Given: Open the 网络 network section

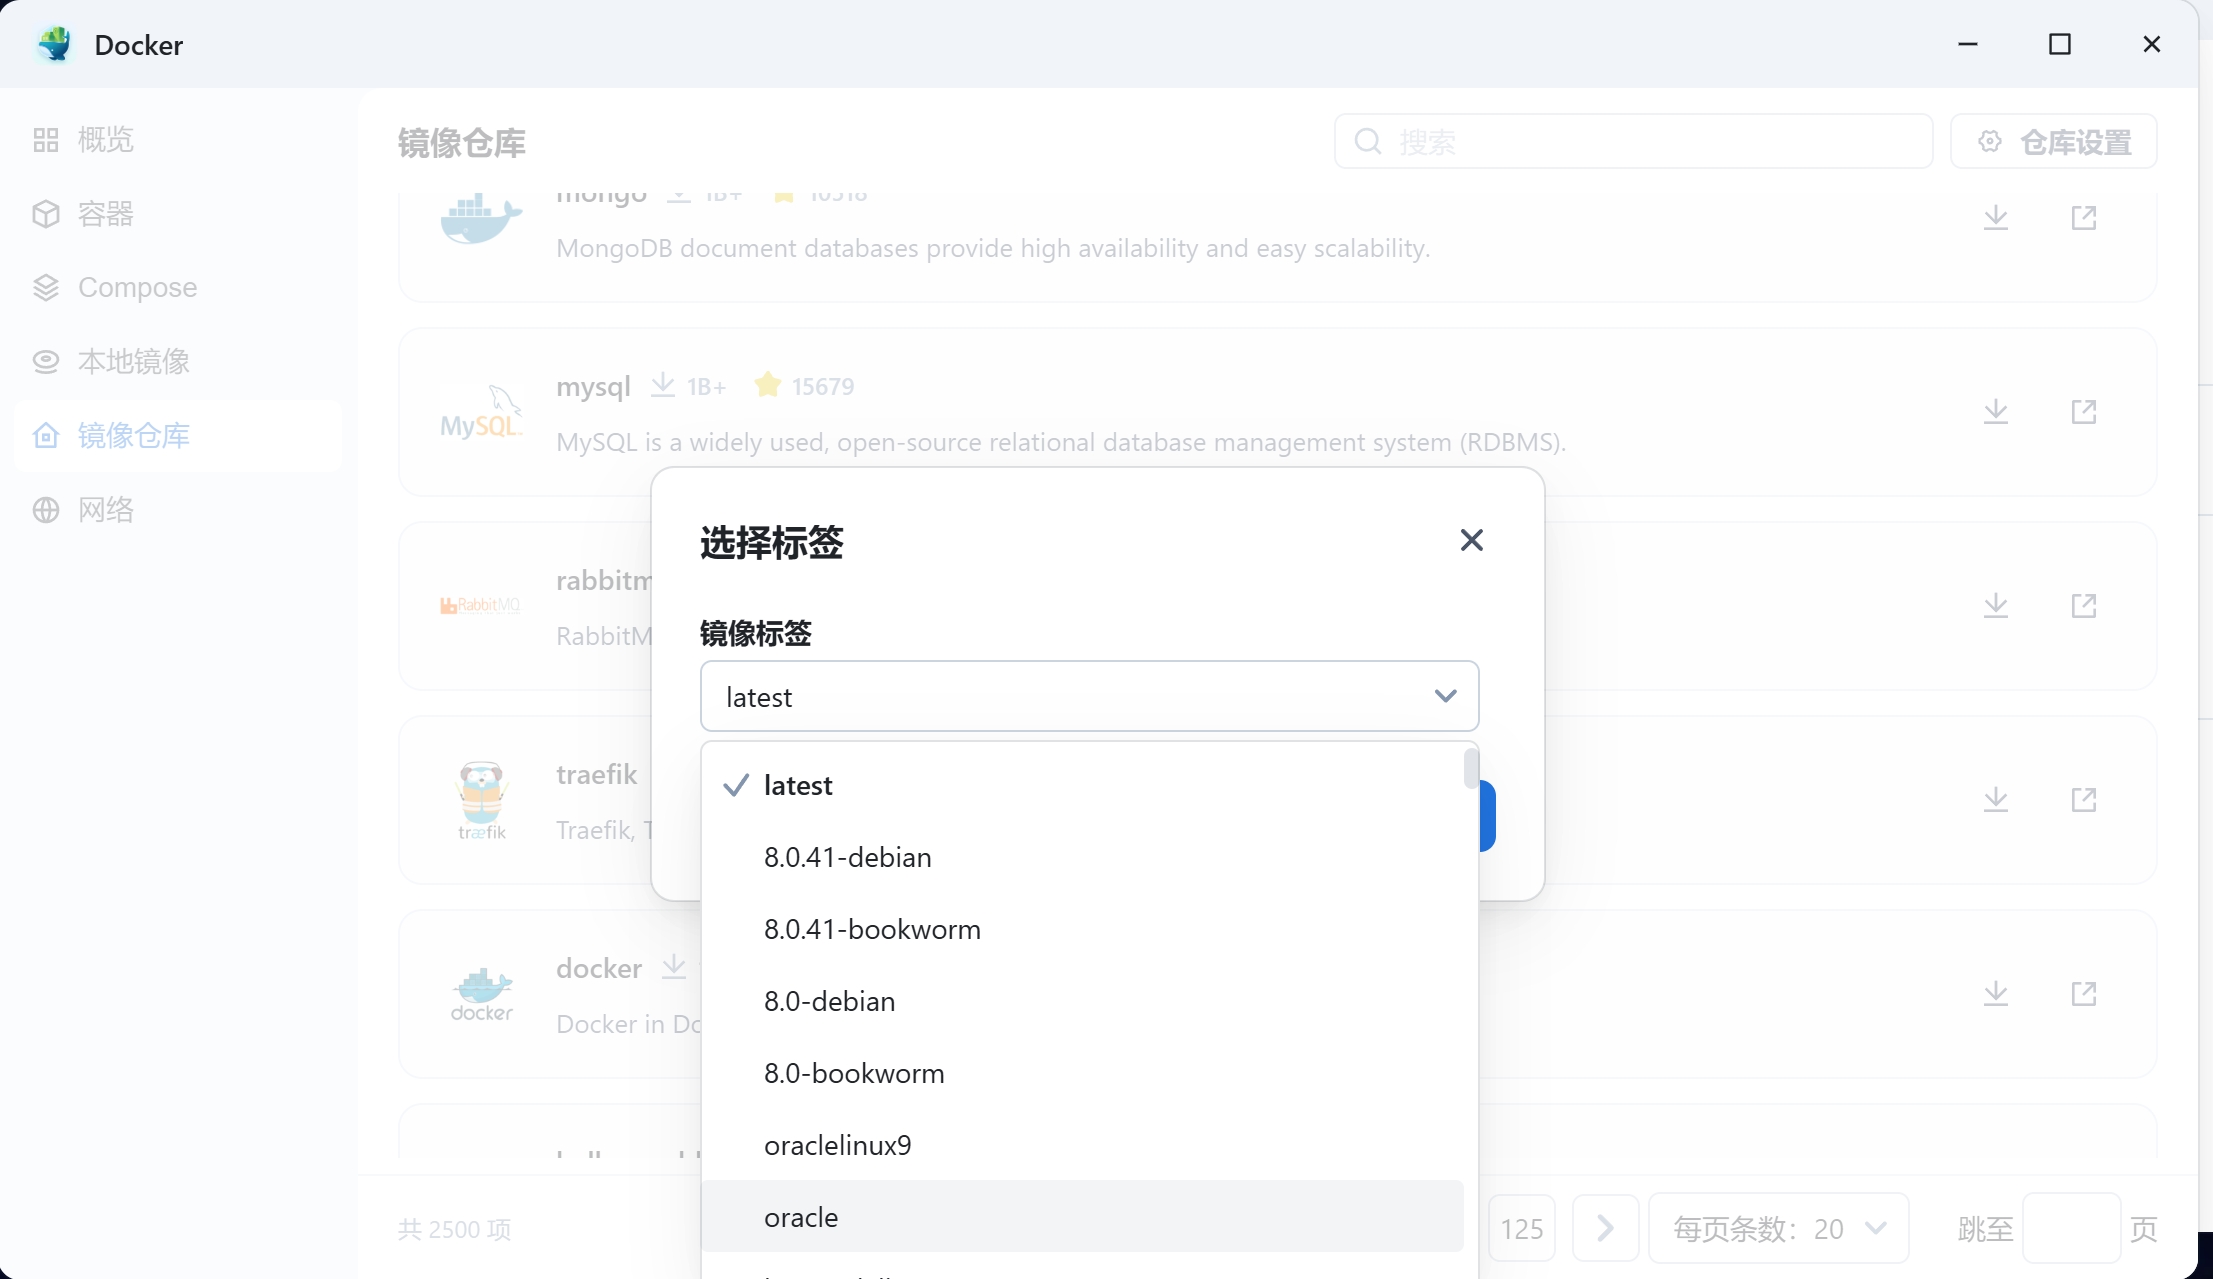Looking at the screenshot, I should pos(178,510).
